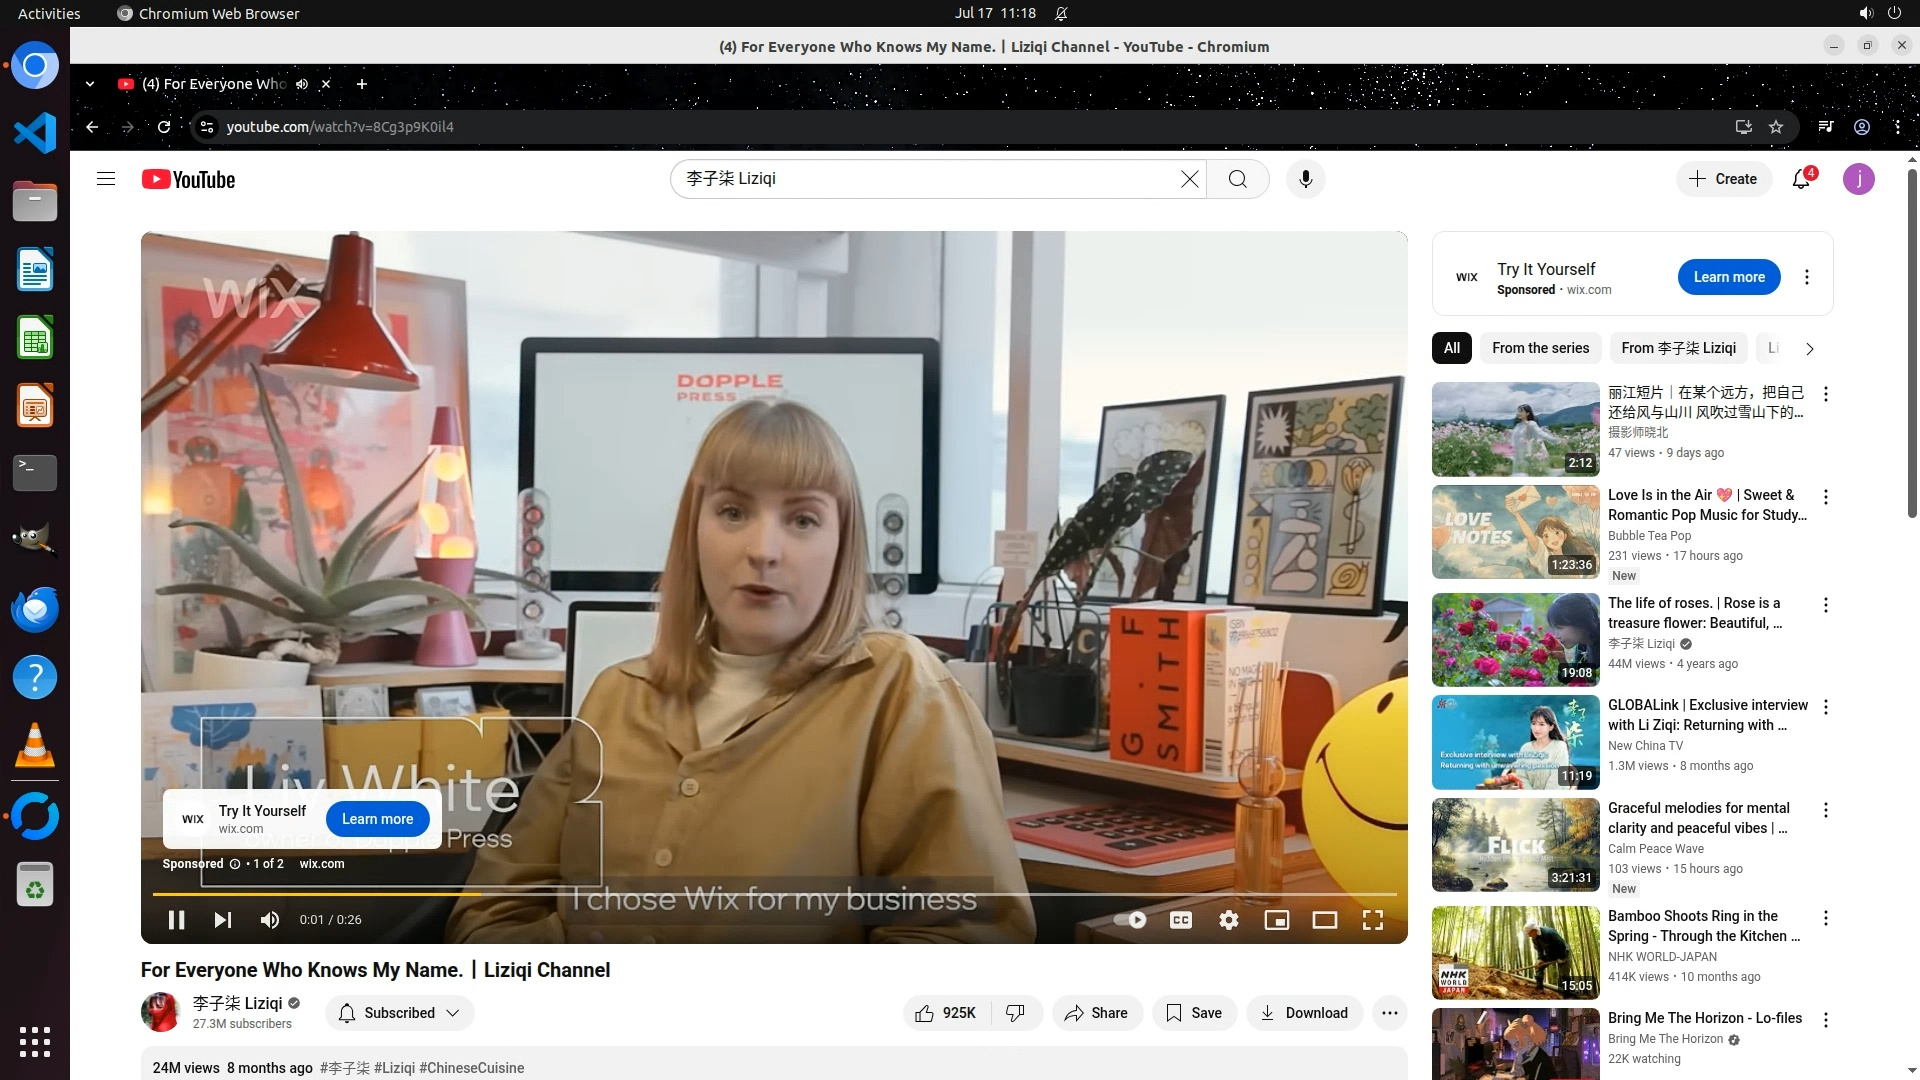The width and height of the screenshot is (1920, 1080).
Task: Dislike the video with thumbs-down
Action: (1016, 1013)
